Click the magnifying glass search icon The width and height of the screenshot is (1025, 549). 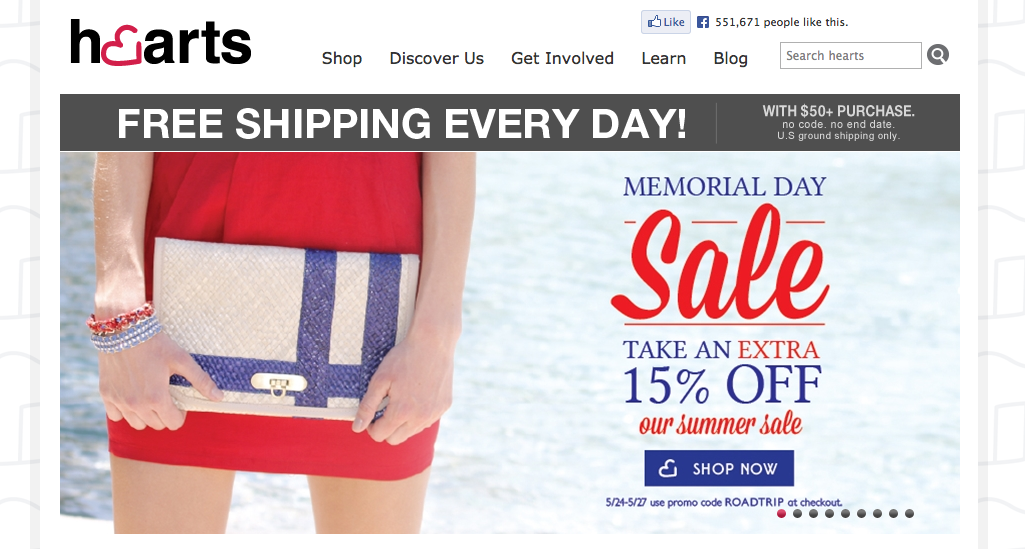point(937,55)
